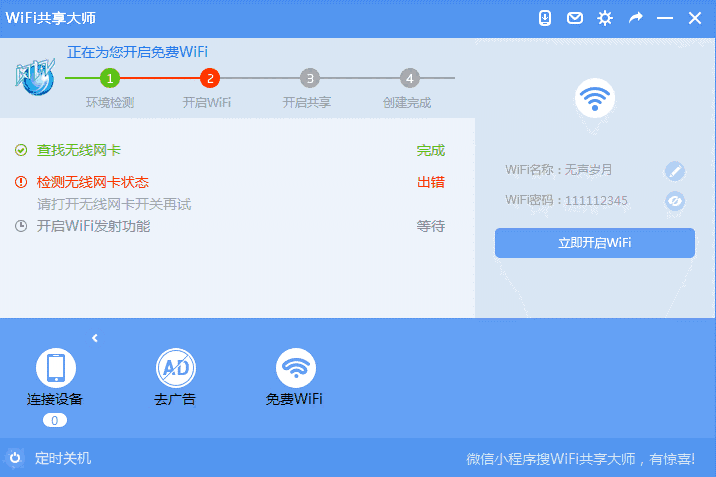716x477 pixels.
Task: Click the 微信小程序搜WiFi共享大师 promo link
Action: pyautogui.click(x=580, y=459)
